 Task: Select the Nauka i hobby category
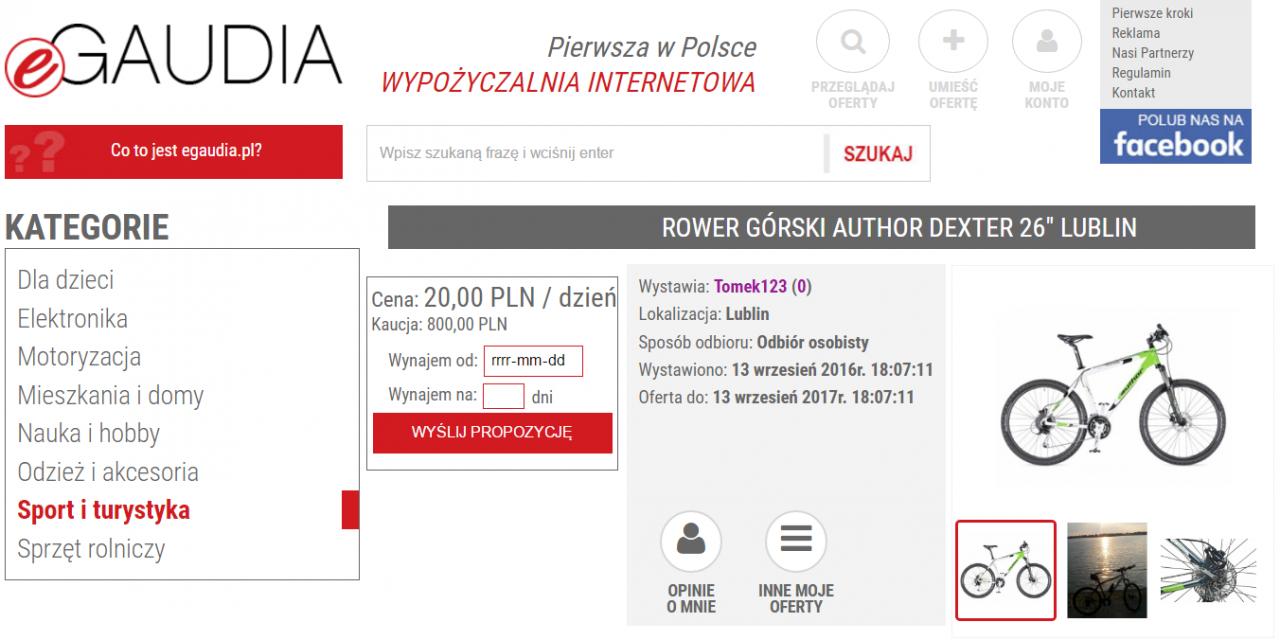point(89,434)
